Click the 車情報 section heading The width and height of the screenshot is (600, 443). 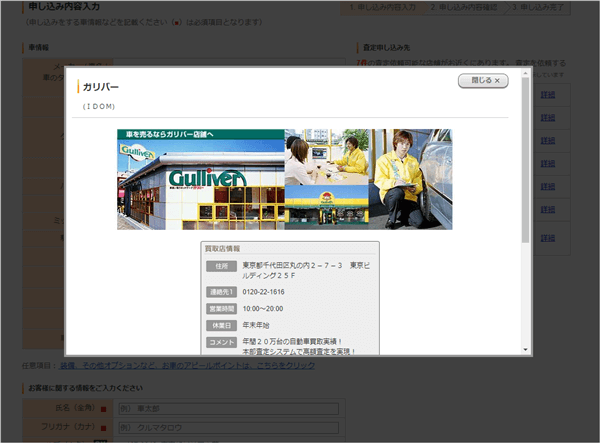(39, 48)
